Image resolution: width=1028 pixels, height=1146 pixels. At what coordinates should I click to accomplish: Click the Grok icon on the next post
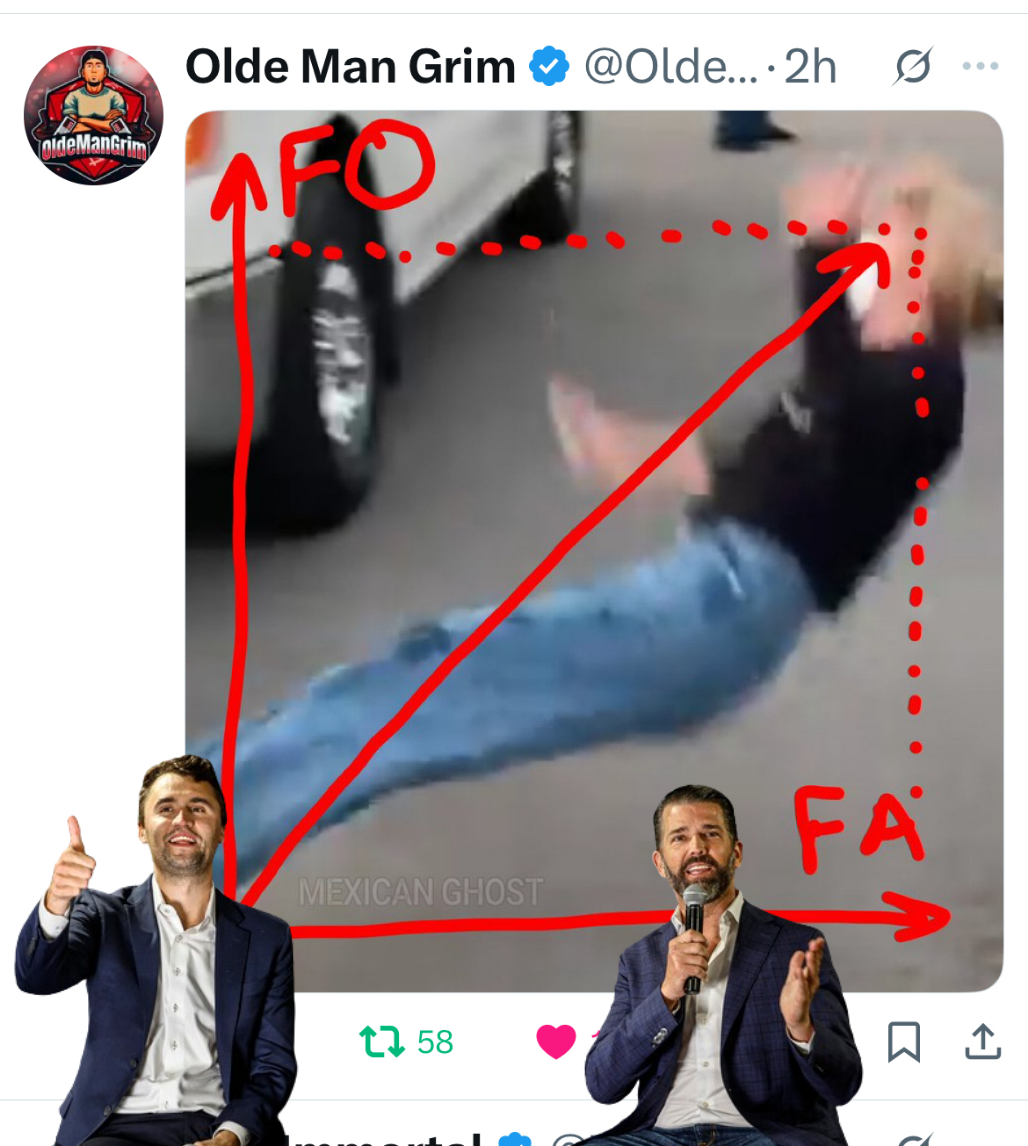click(915, 1140)
